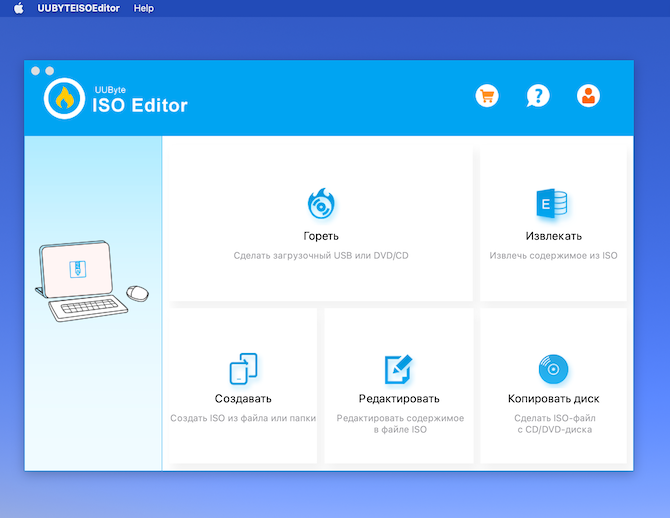Click the shopping cart purchase icon
The height and width of the screenshot is (518, 670).
(487, 96)
